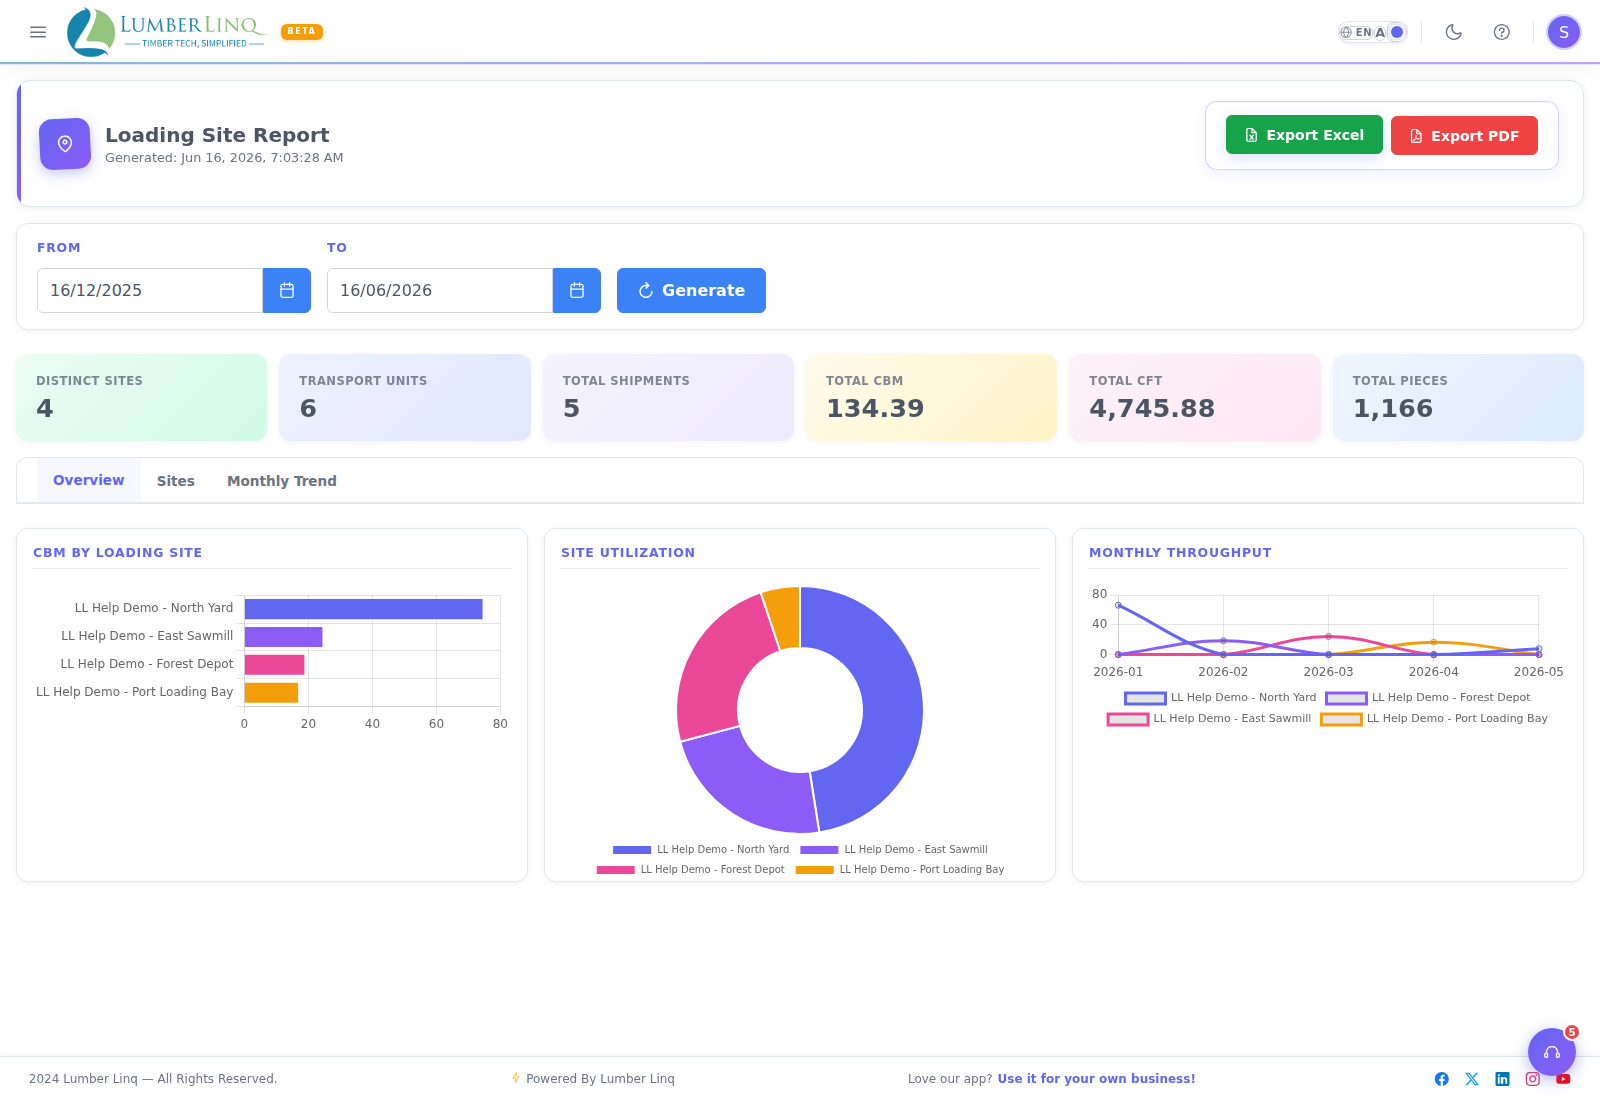Screen dimensions: 1600x1100
Task: Toggle the EN language switch
Action: 1373,32
